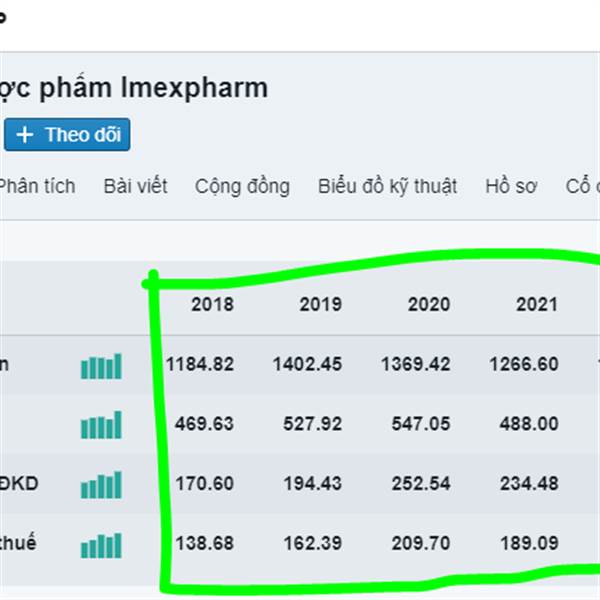Go to Biểu đồ kỹ thuật tab
The image size is (600, 600).
point(387,186)
